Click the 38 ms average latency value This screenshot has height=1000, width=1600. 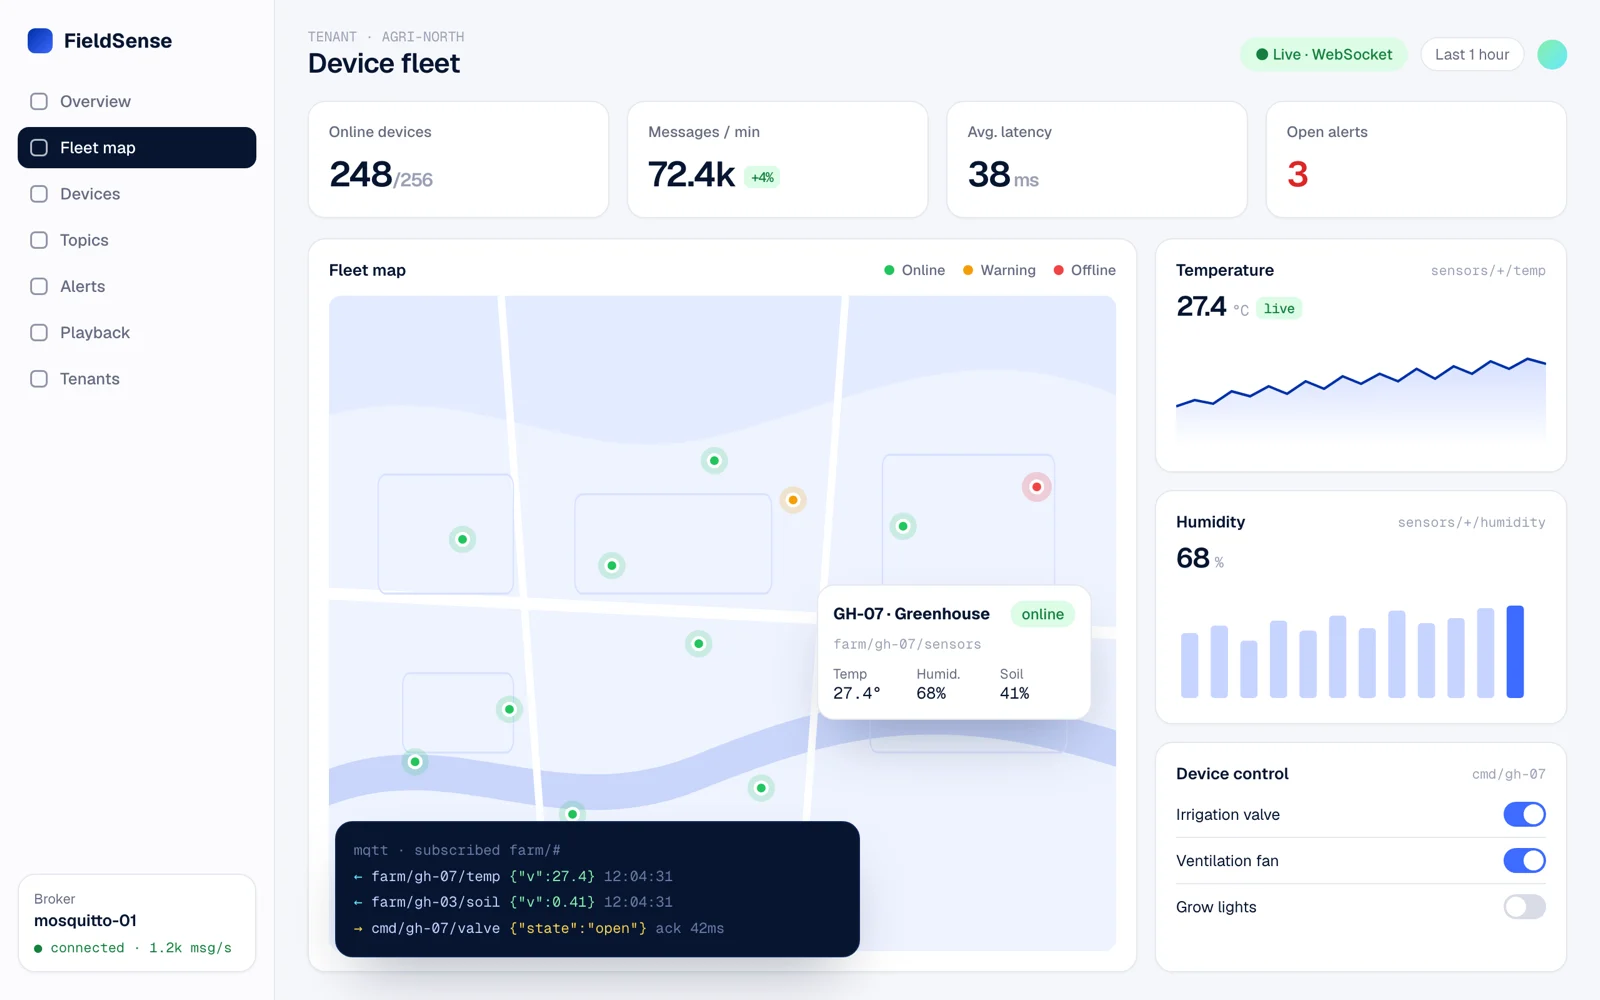click(x=1003, y=175)
